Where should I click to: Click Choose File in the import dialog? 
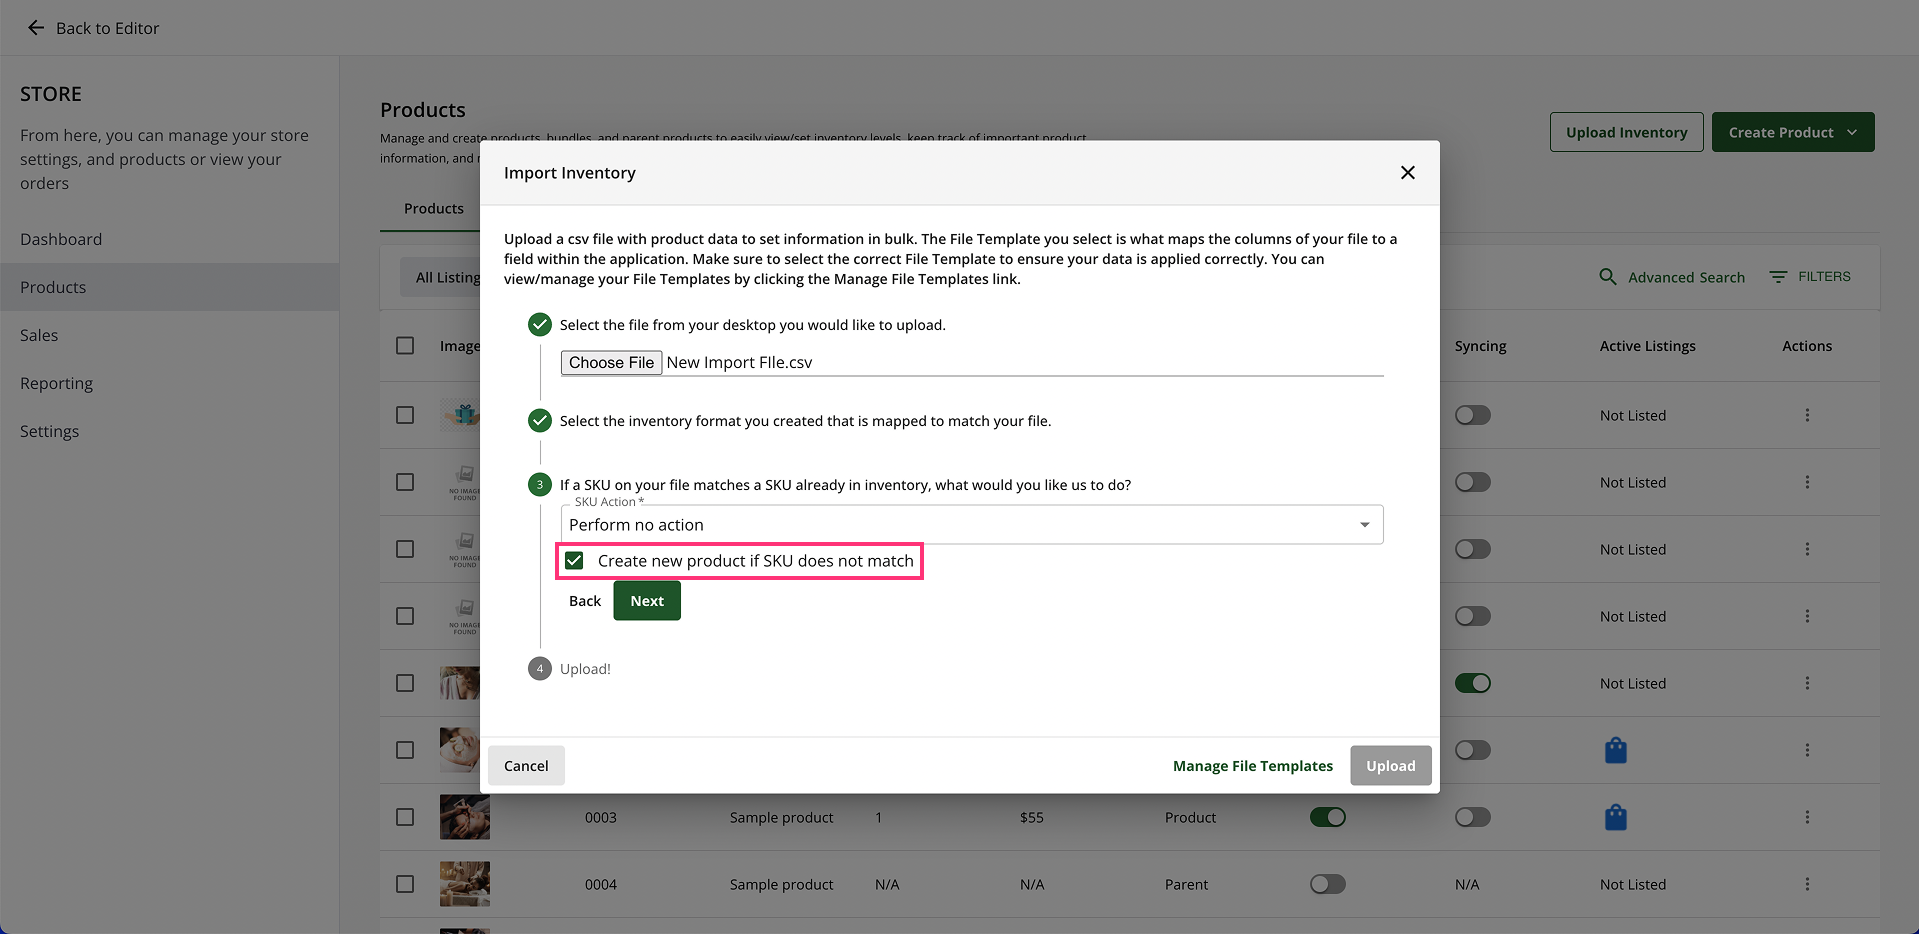[611, 362]
